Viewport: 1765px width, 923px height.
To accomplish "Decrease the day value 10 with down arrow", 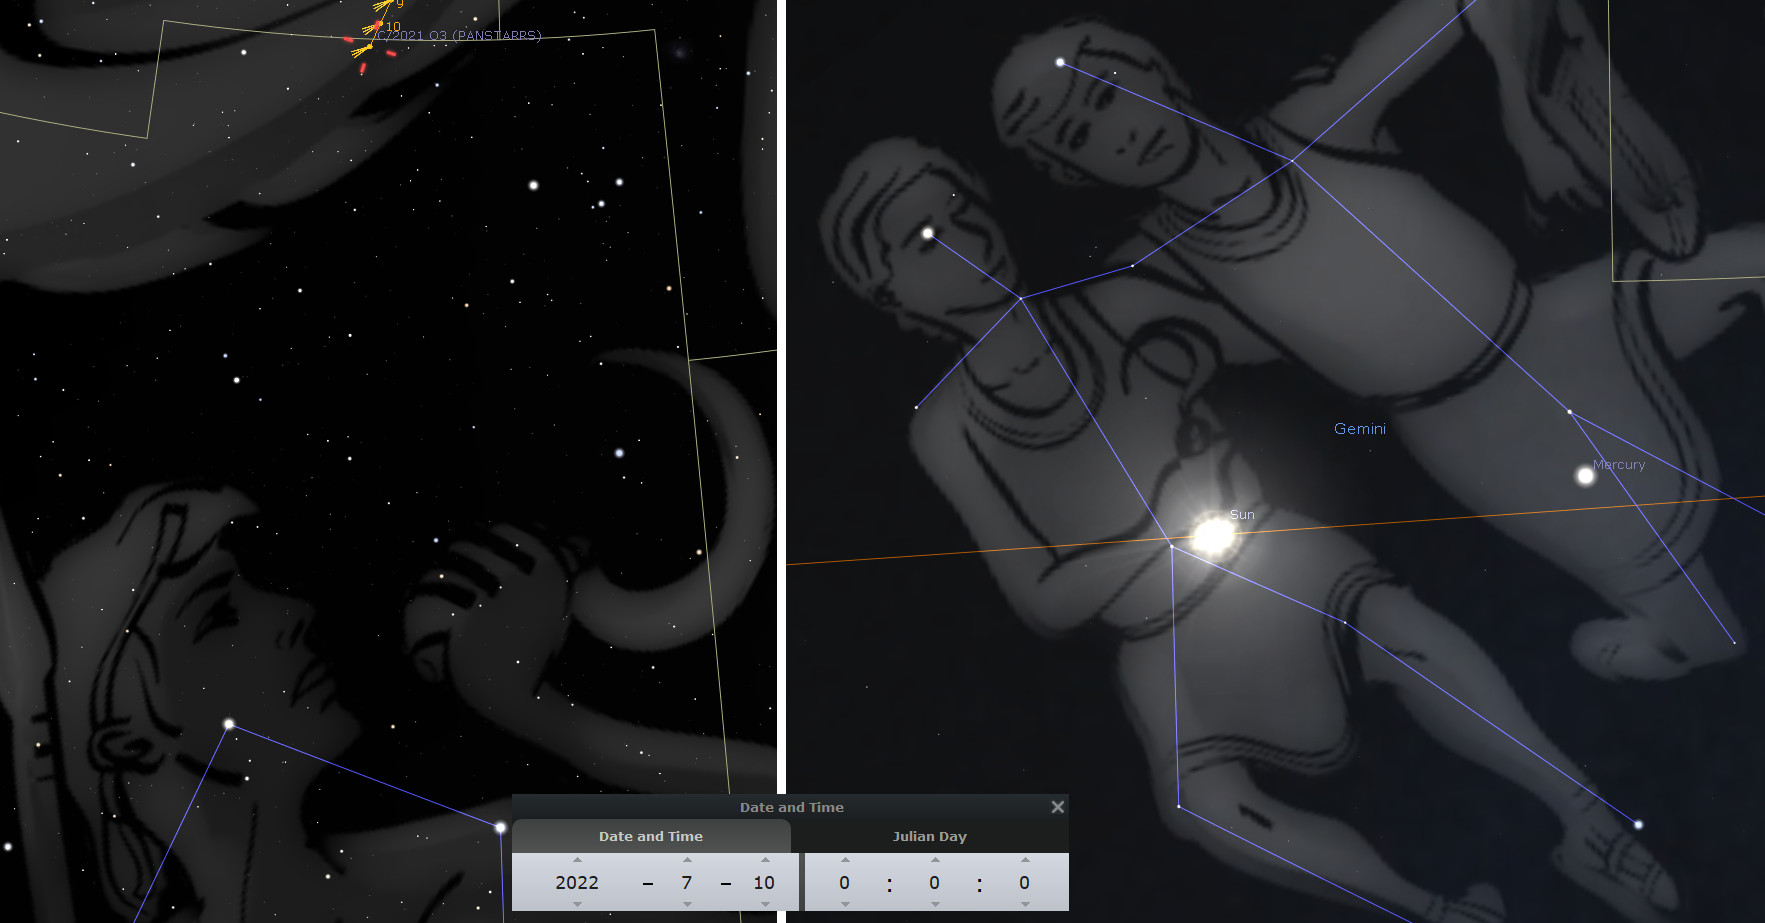I will (x=765, y=904).
